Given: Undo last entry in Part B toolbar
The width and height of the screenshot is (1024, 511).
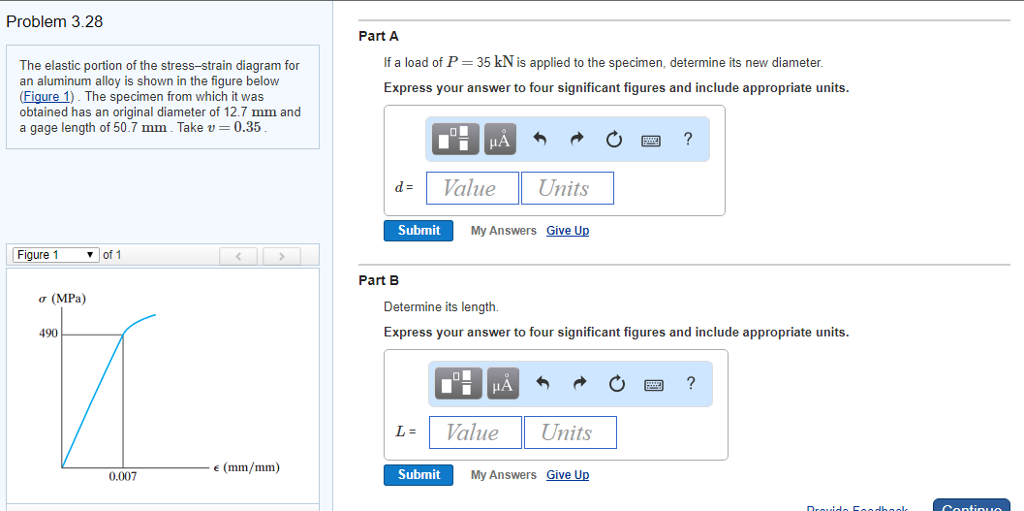Looking at the screenshot, I should 542,384.
